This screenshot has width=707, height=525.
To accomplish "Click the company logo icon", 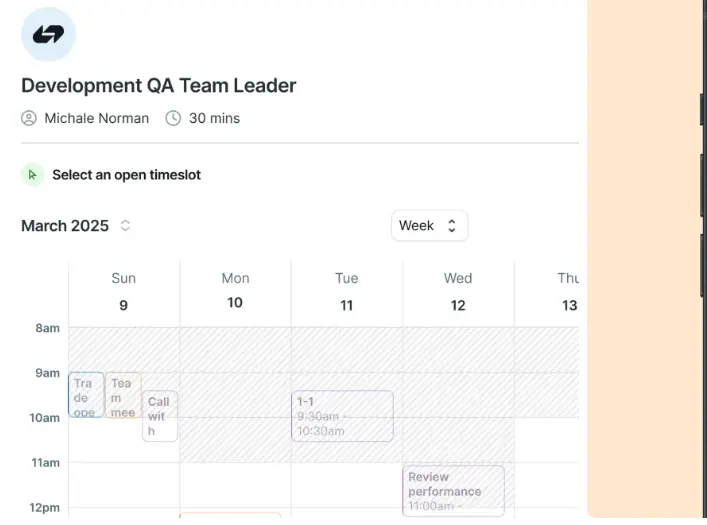I will [x=48, y=34].
